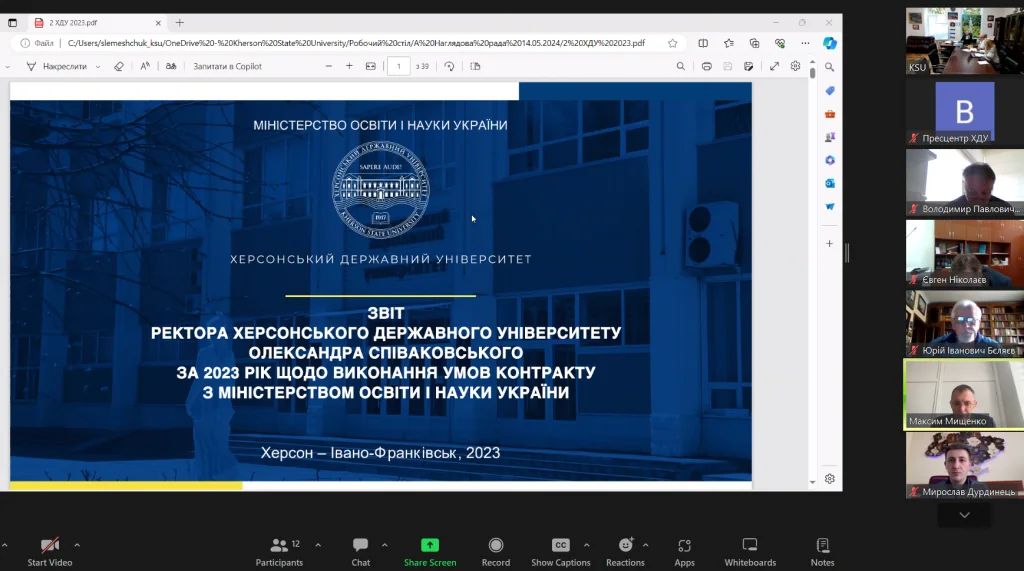Click the green Share Screen button

pyautogui.click(x=429, y=551)
